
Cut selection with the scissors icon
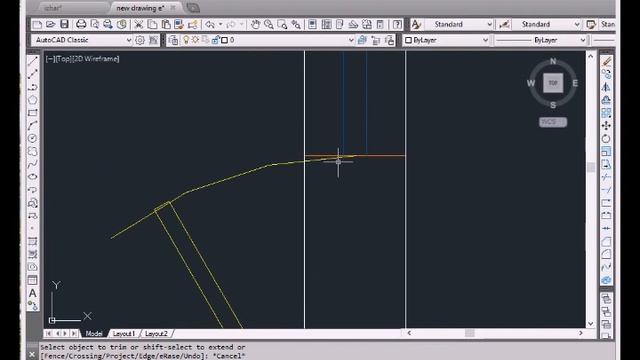(138, 24)
